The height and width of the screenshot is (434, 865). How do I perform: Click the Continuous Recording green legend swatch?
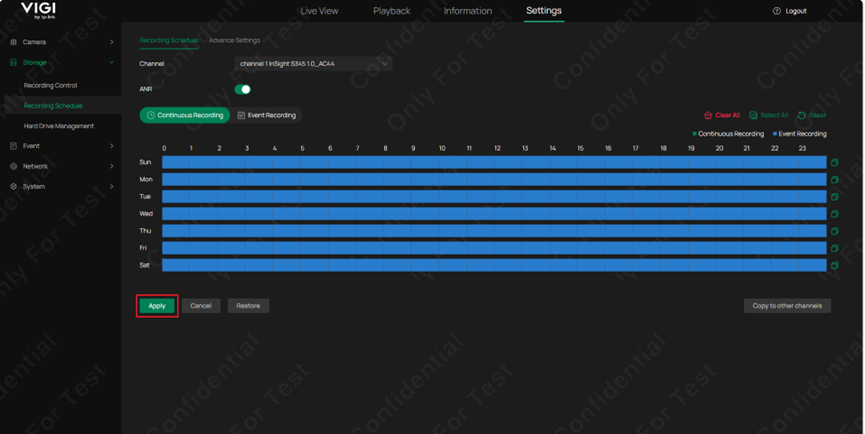pos(695,134)
